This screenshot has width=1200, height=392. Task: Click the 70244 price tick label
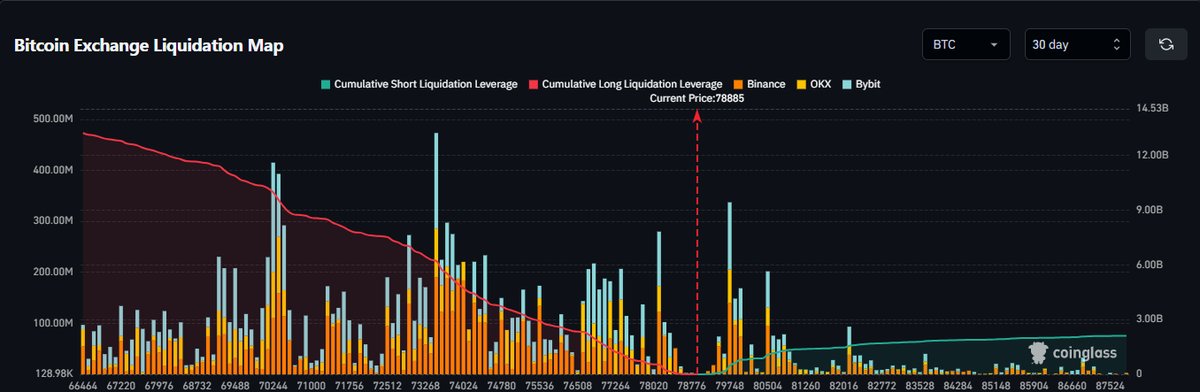point(273,385)
